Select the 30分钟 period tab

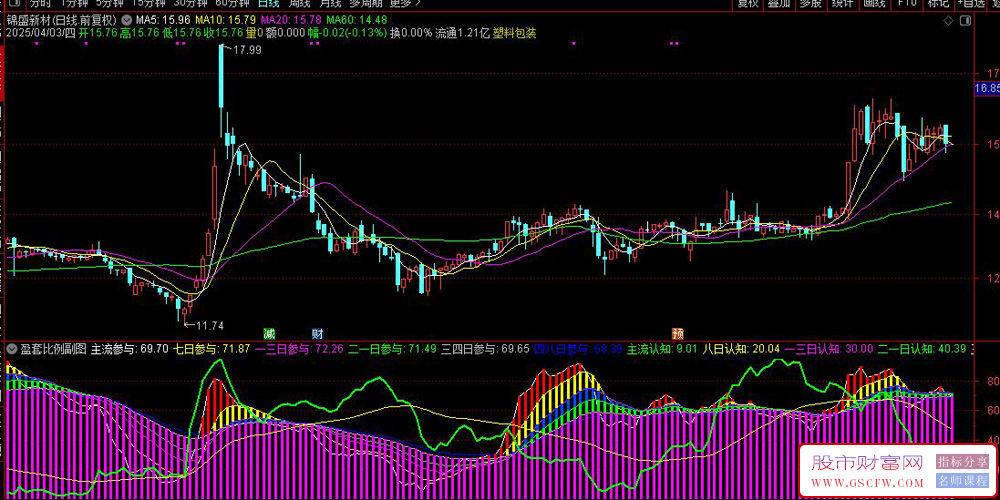pos(190,3)
